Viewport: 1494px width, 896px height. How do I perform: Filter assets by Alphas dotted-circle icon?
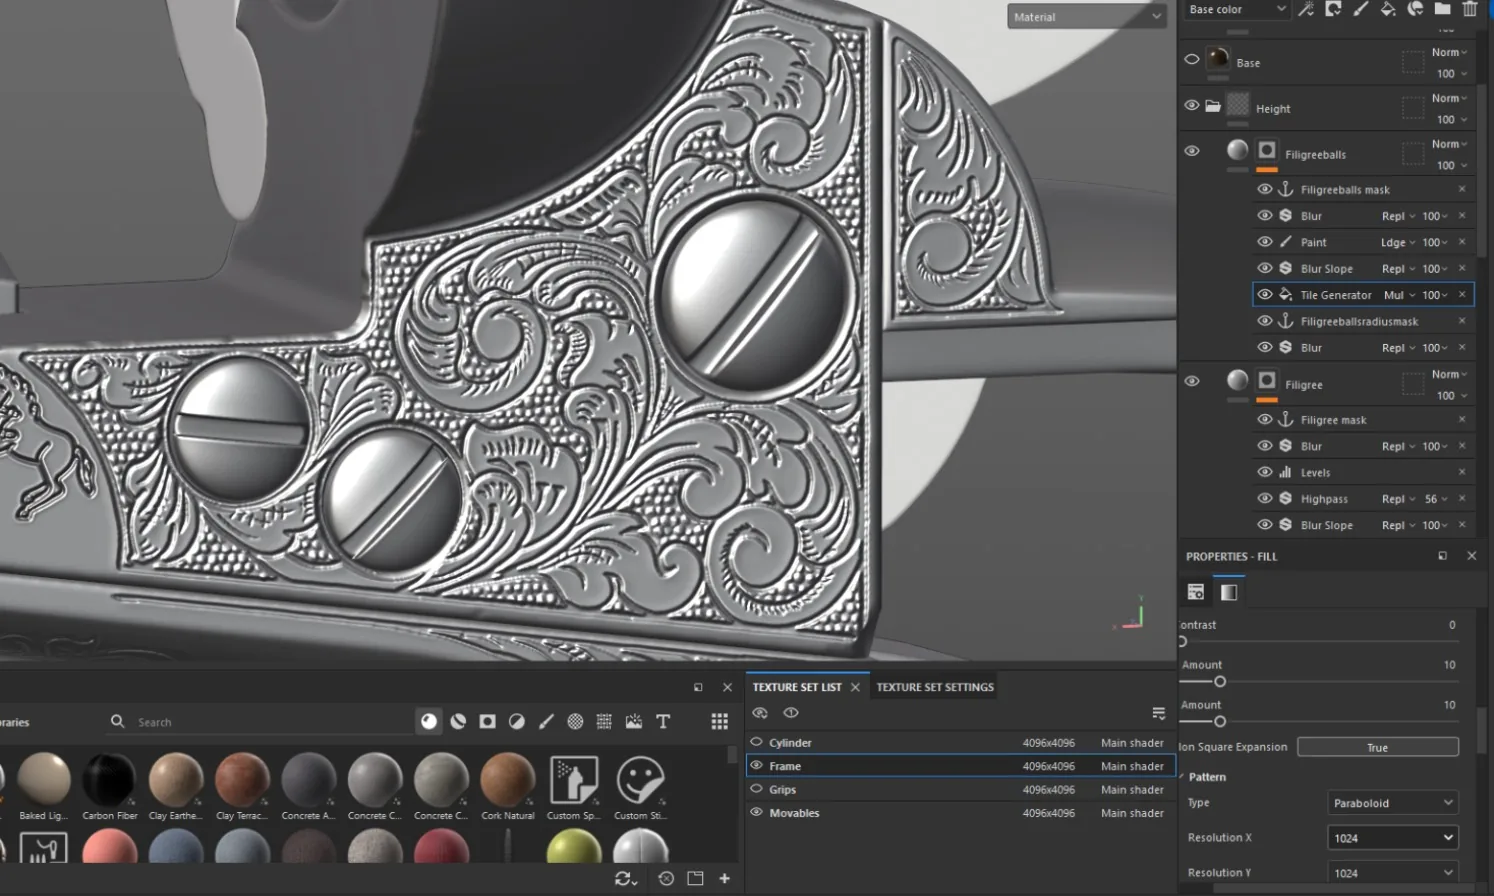coord(575,721)
